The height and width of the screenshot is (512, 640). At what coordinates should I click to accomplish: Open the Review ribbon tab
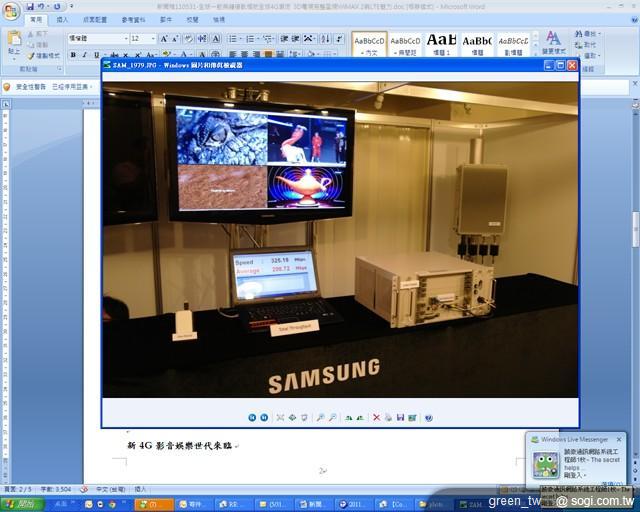[193, 20]
